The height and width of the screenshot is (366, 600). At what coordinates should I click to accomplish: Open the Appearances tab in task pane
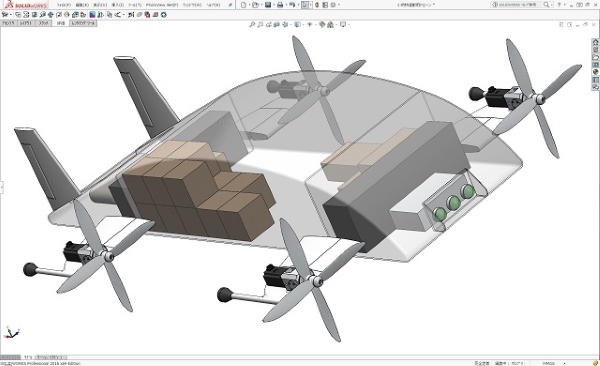595,72
